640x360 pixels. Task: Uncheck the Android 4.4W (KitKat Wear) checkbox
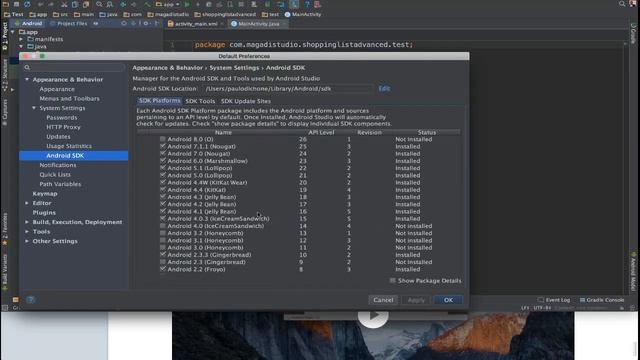tap(163, 182)
